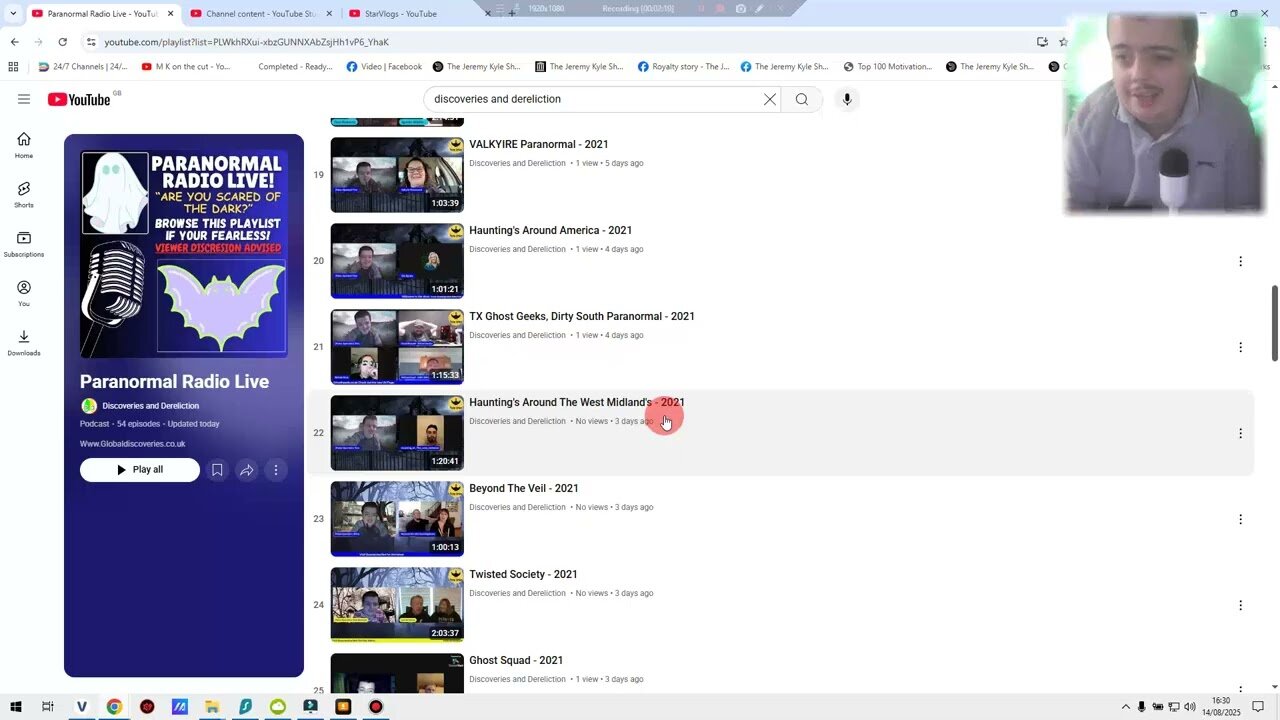Open options for TX Ghost Geeks video
This screenshot has width=1280, height=720.
(1240, 347)
